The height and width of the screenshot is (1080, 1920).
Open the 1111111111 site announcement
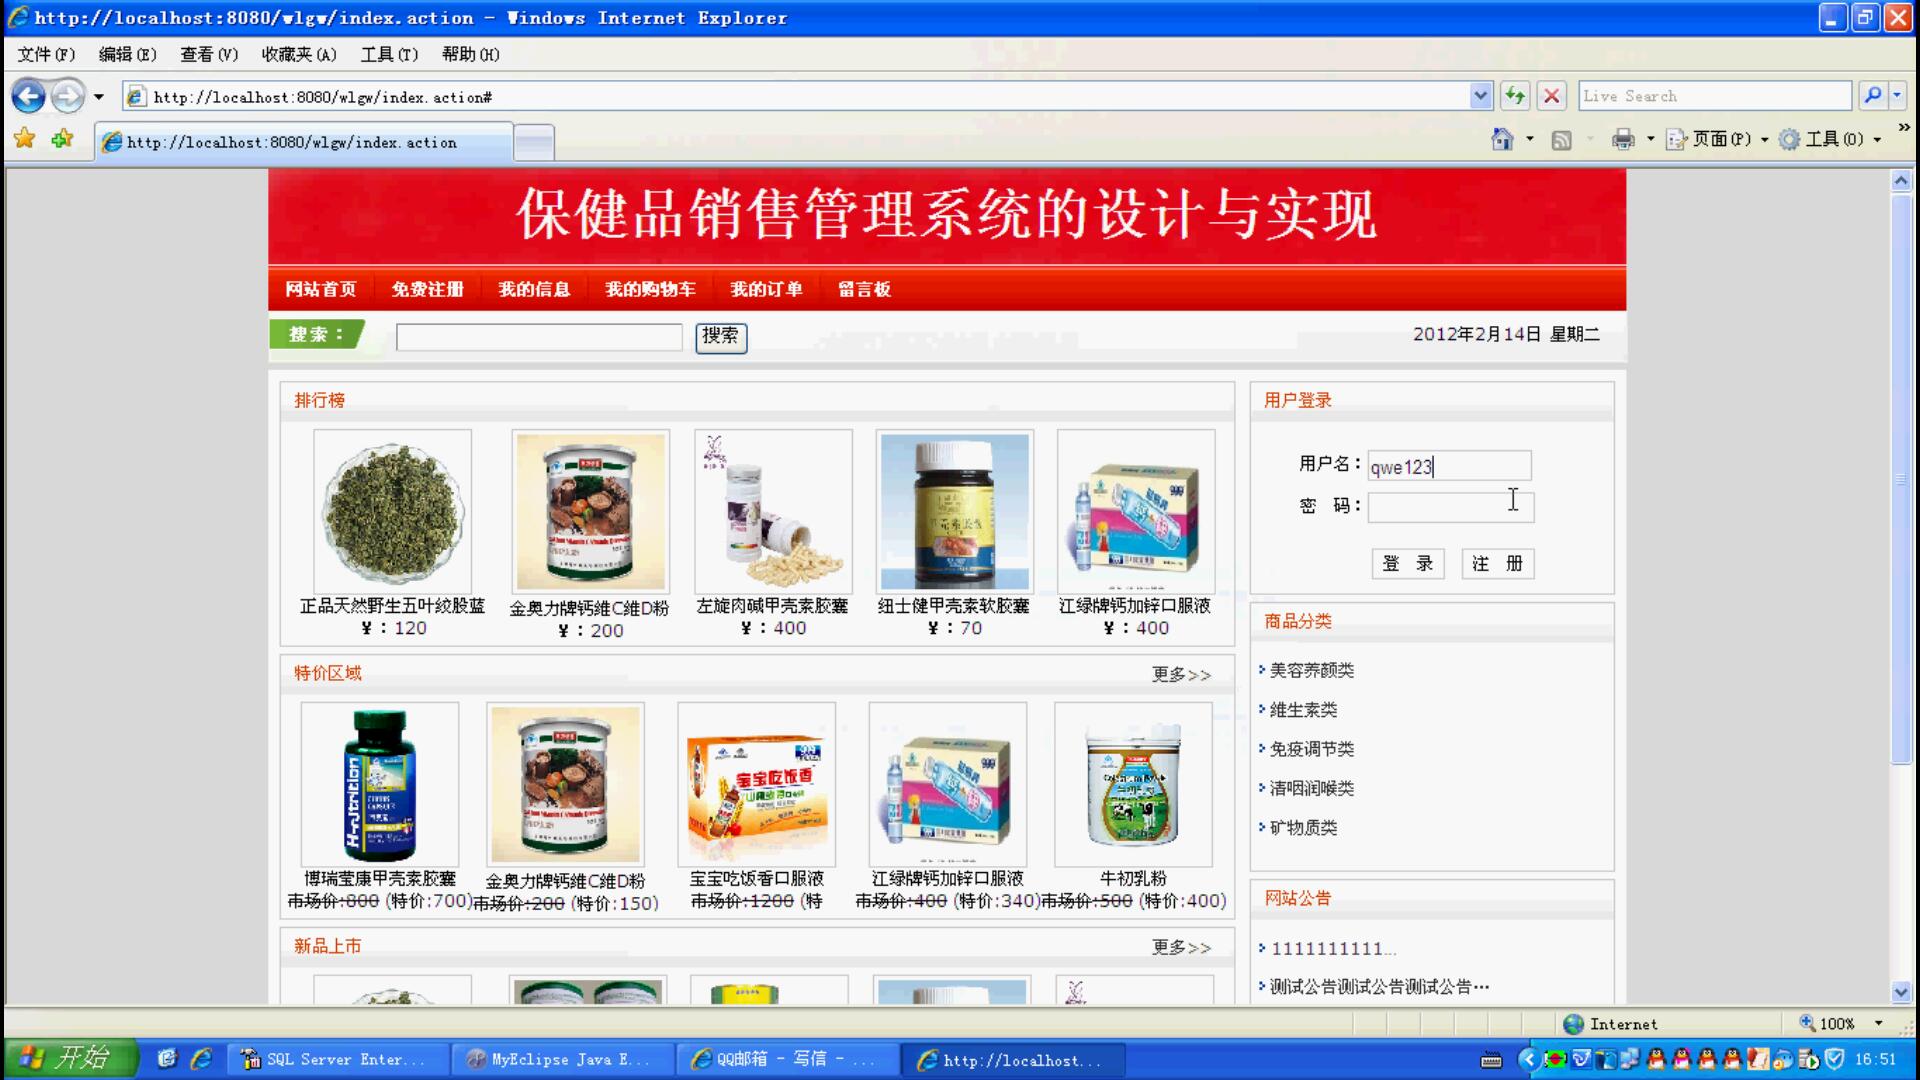[x=1333, y=948]
